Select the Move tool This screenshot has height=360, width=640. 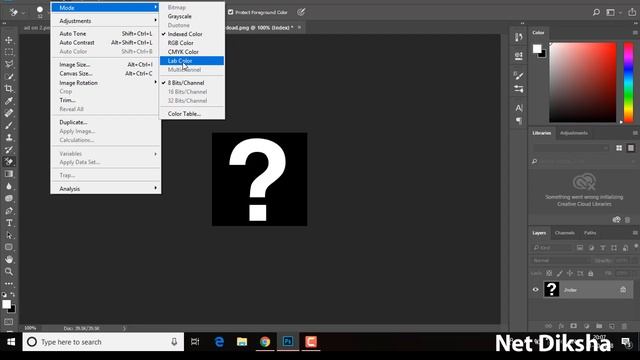pos(9,40)
